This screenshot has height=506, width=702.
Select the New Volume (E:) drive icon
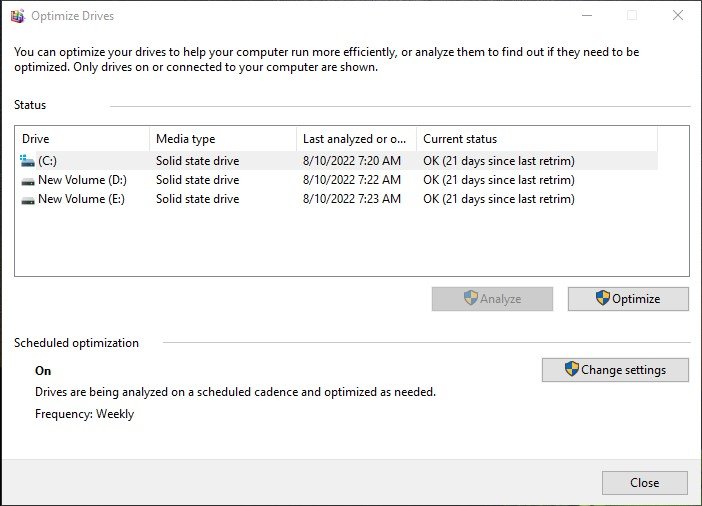[28, 200]
